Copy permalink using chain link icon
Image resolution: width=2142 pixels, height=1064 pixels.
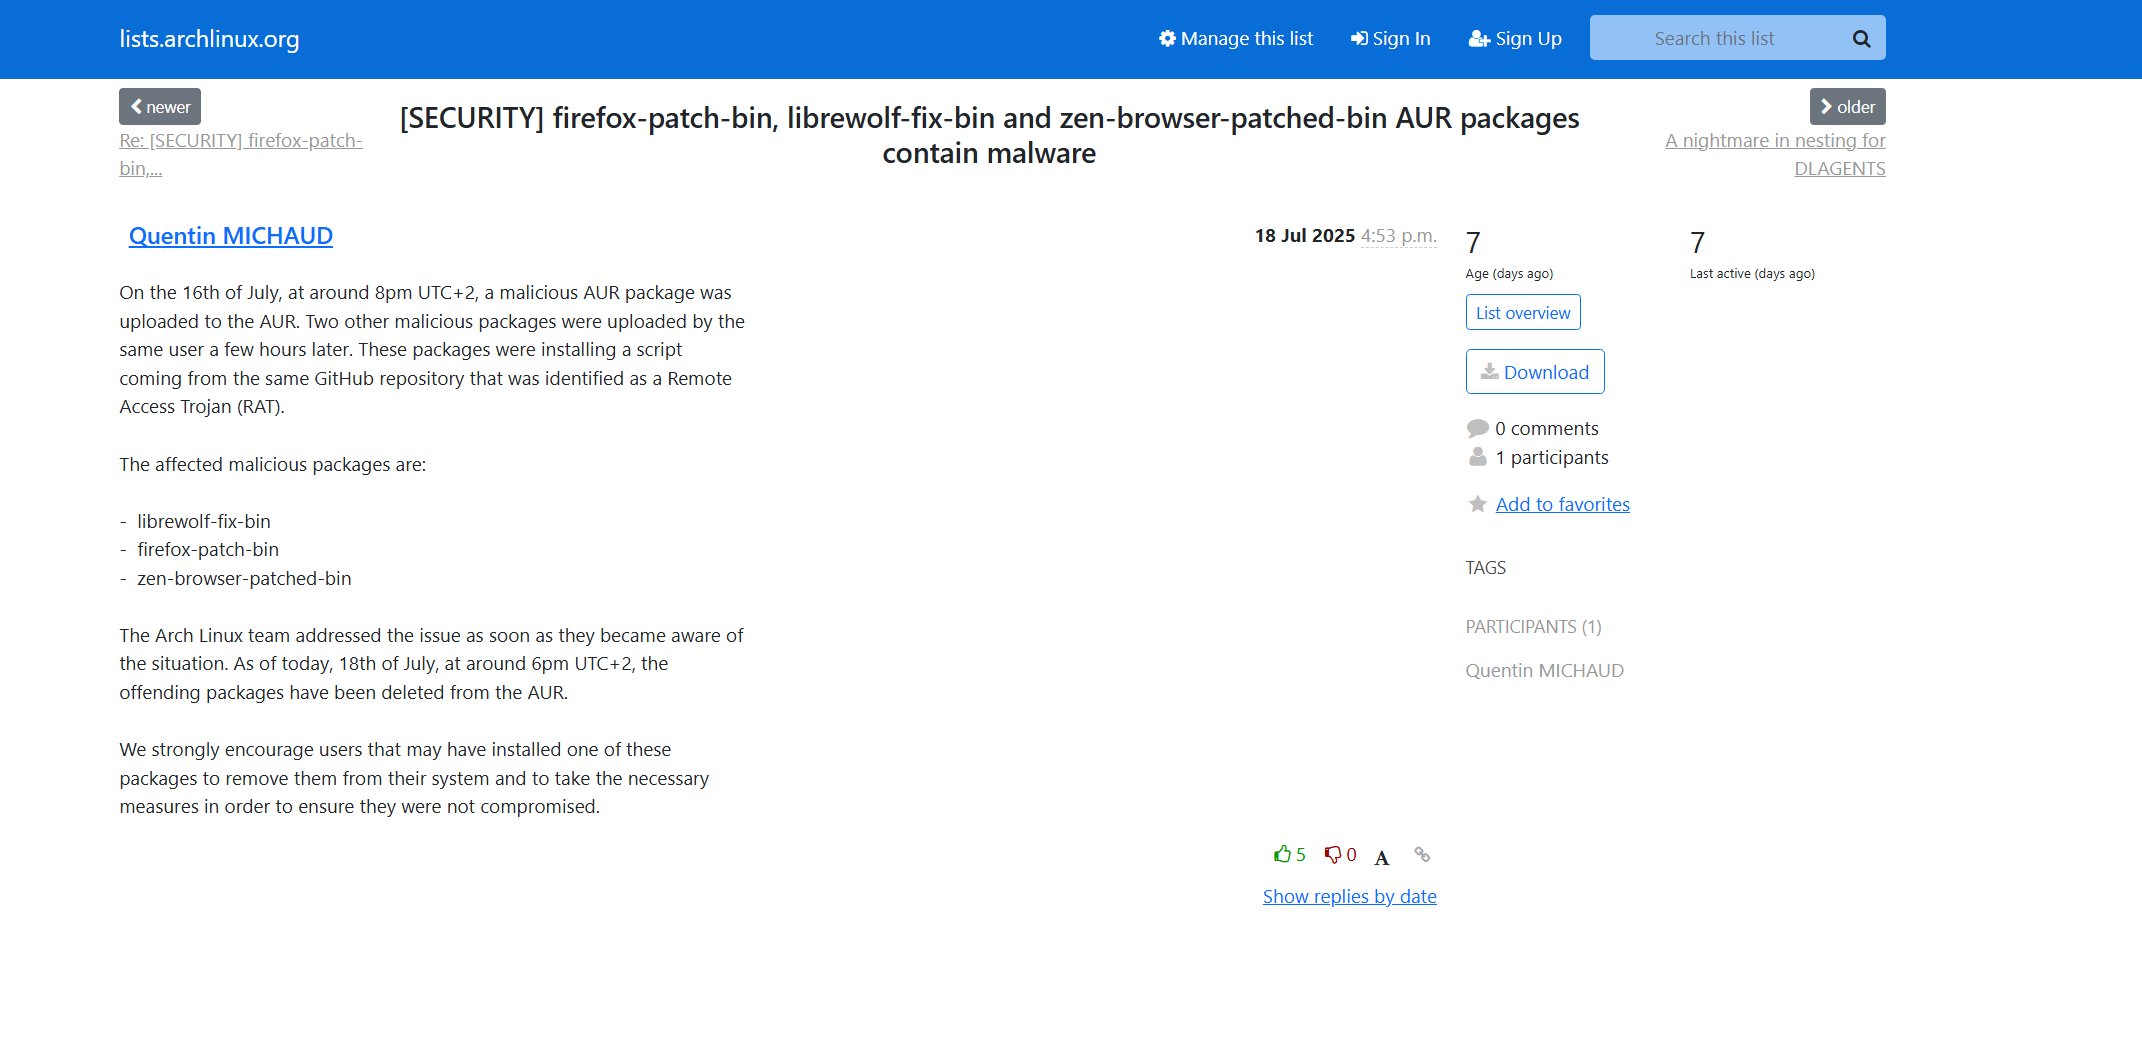coord(1422,855)
